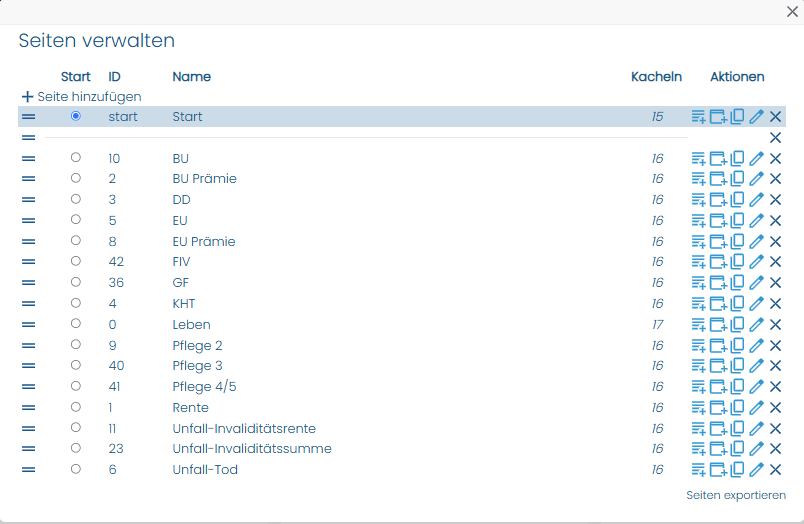Image resolution: width=804 pixels, height=524 pixels.
Task: Choose Unfall-Invaliditätsrente as start page radio
Action: (x=76, y=428)
